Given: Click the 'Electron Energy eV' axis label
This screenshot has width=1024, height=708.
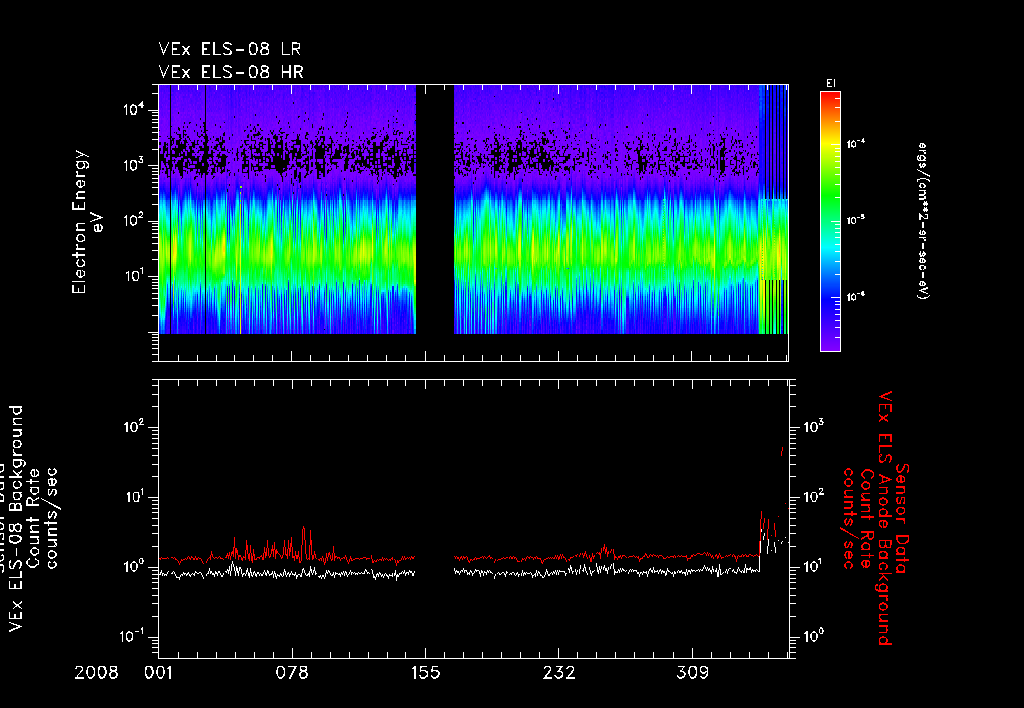Looking at the screenshot, I should pyautogui.click(x=88, y=222).
